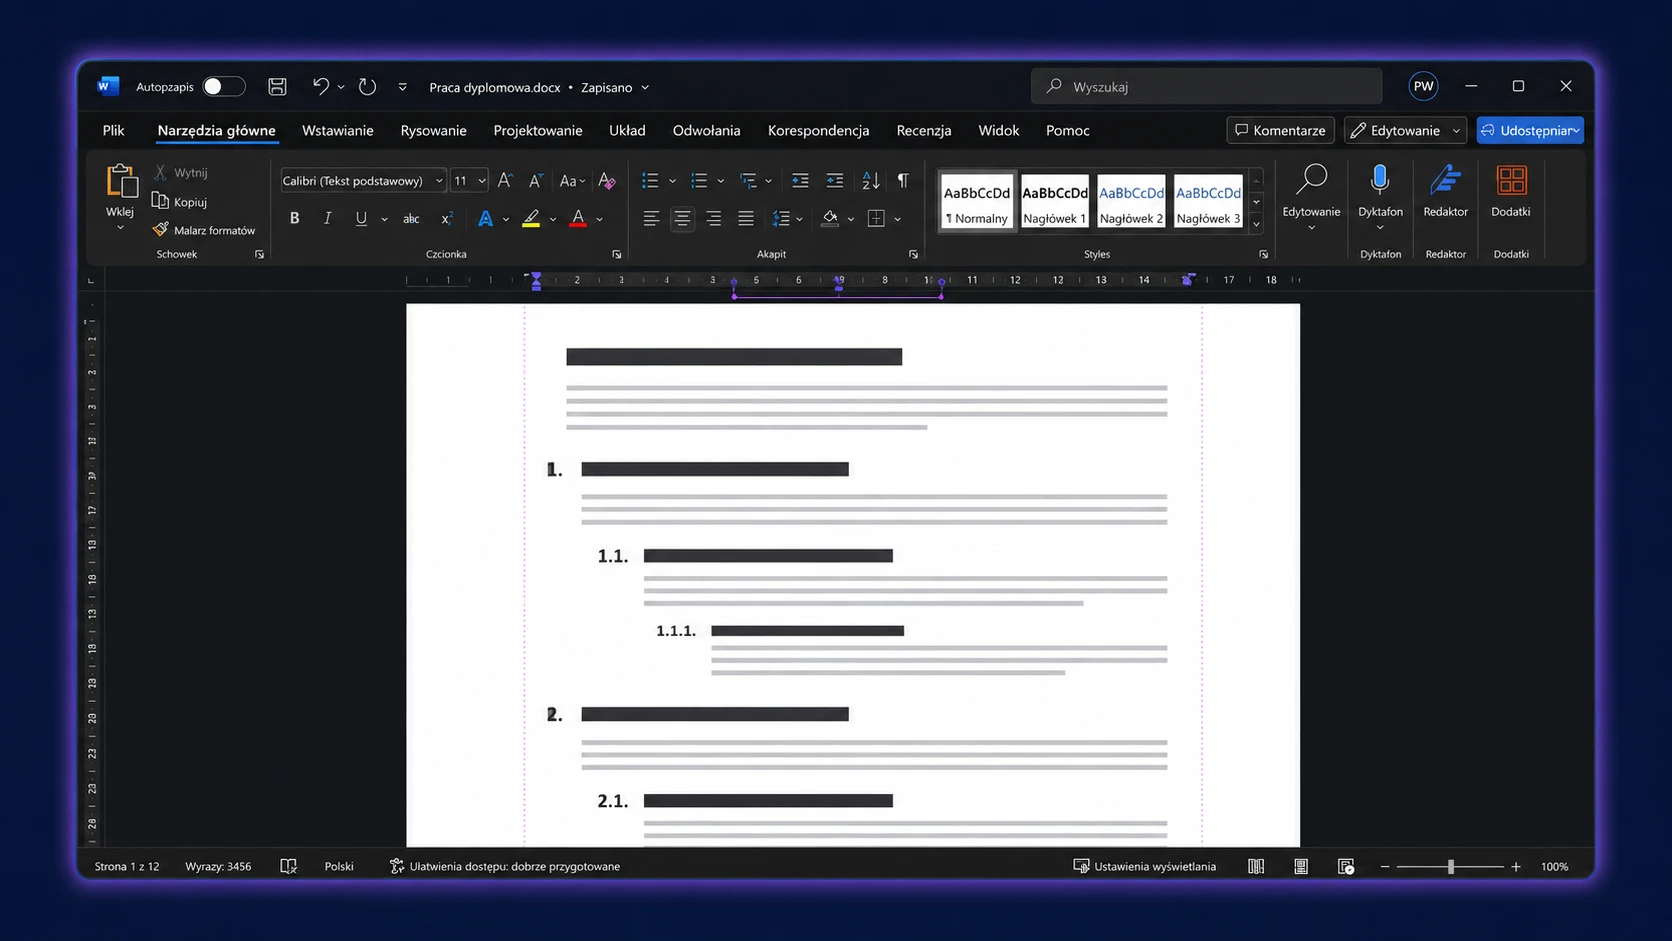Open the Wstawianie ribbon tab
This screenshot has width=1672, height=941.
tap(337, 130)
